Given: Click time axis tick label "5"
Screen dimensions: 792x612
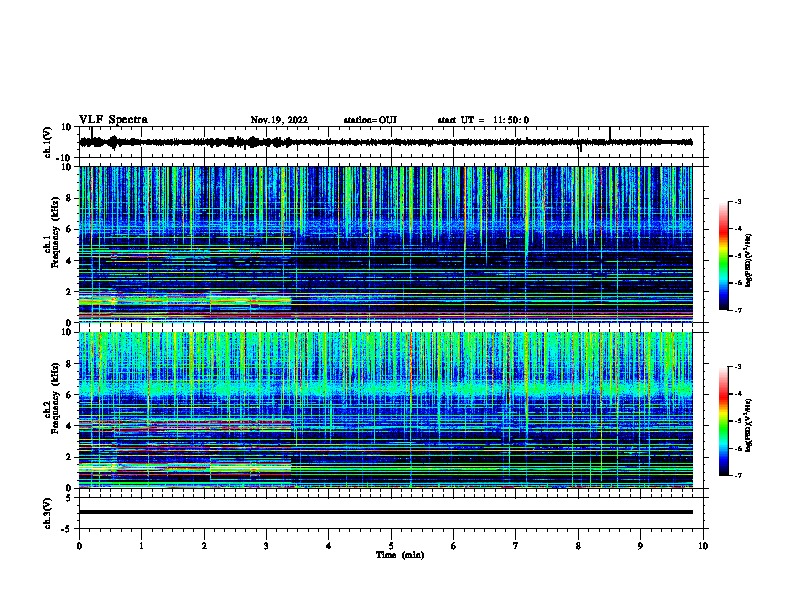Looking at the screenshot, I should (x=391, y=546).
